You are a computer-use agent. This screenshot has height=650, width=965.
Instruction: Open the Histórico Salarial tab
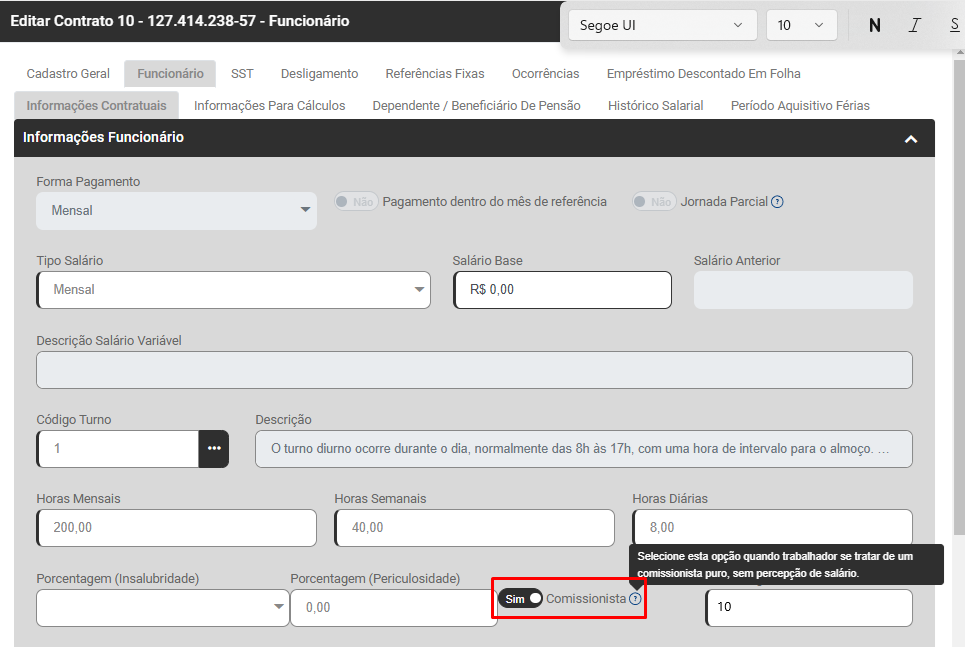tap(655, 106)
